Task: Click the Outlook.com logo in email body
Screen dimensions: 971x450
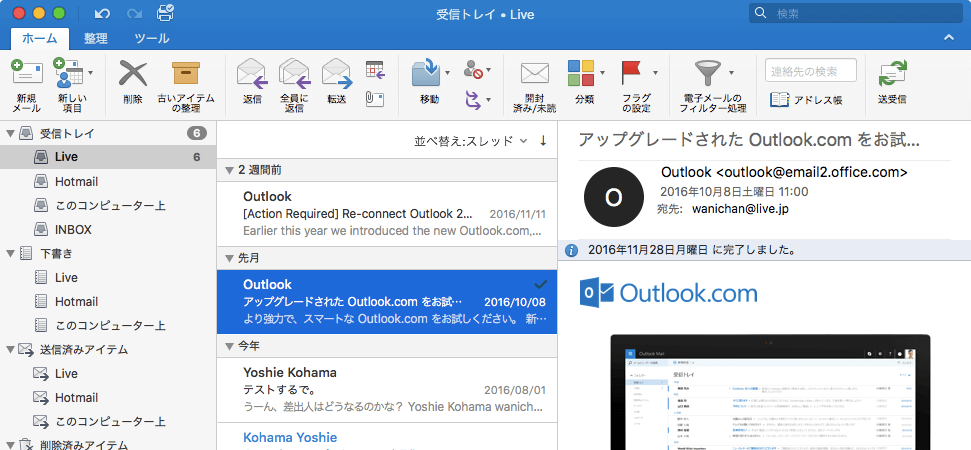Action: [x=668, y=293]
